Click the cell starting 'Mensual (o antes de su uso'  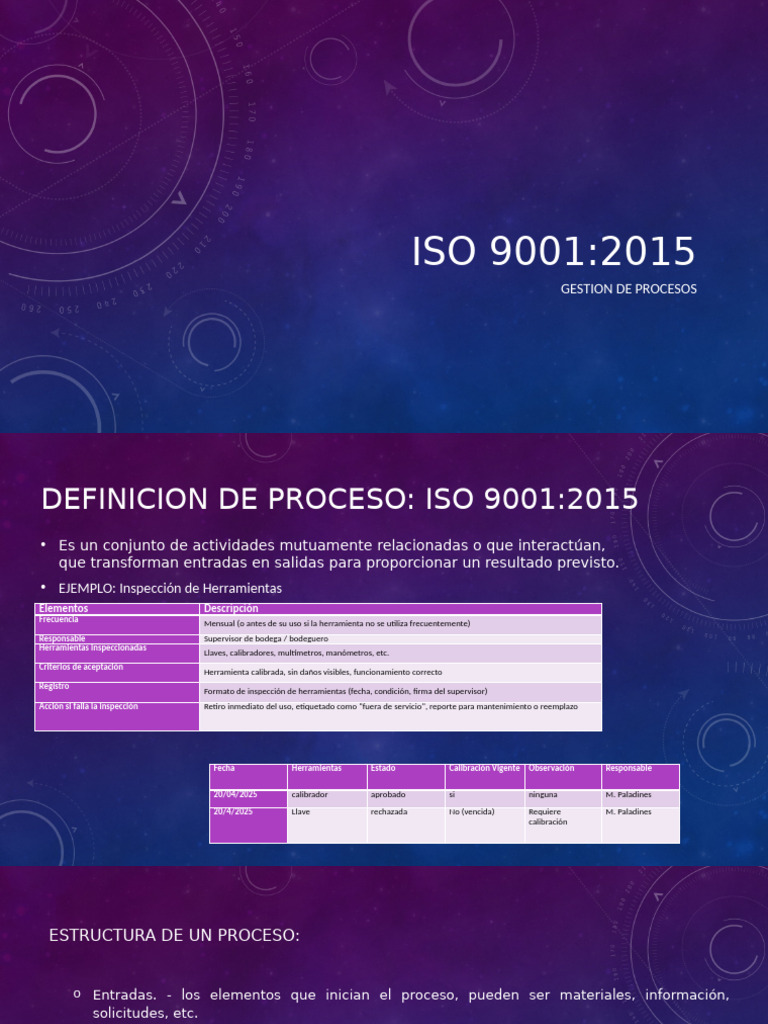[x=400, y=624]
